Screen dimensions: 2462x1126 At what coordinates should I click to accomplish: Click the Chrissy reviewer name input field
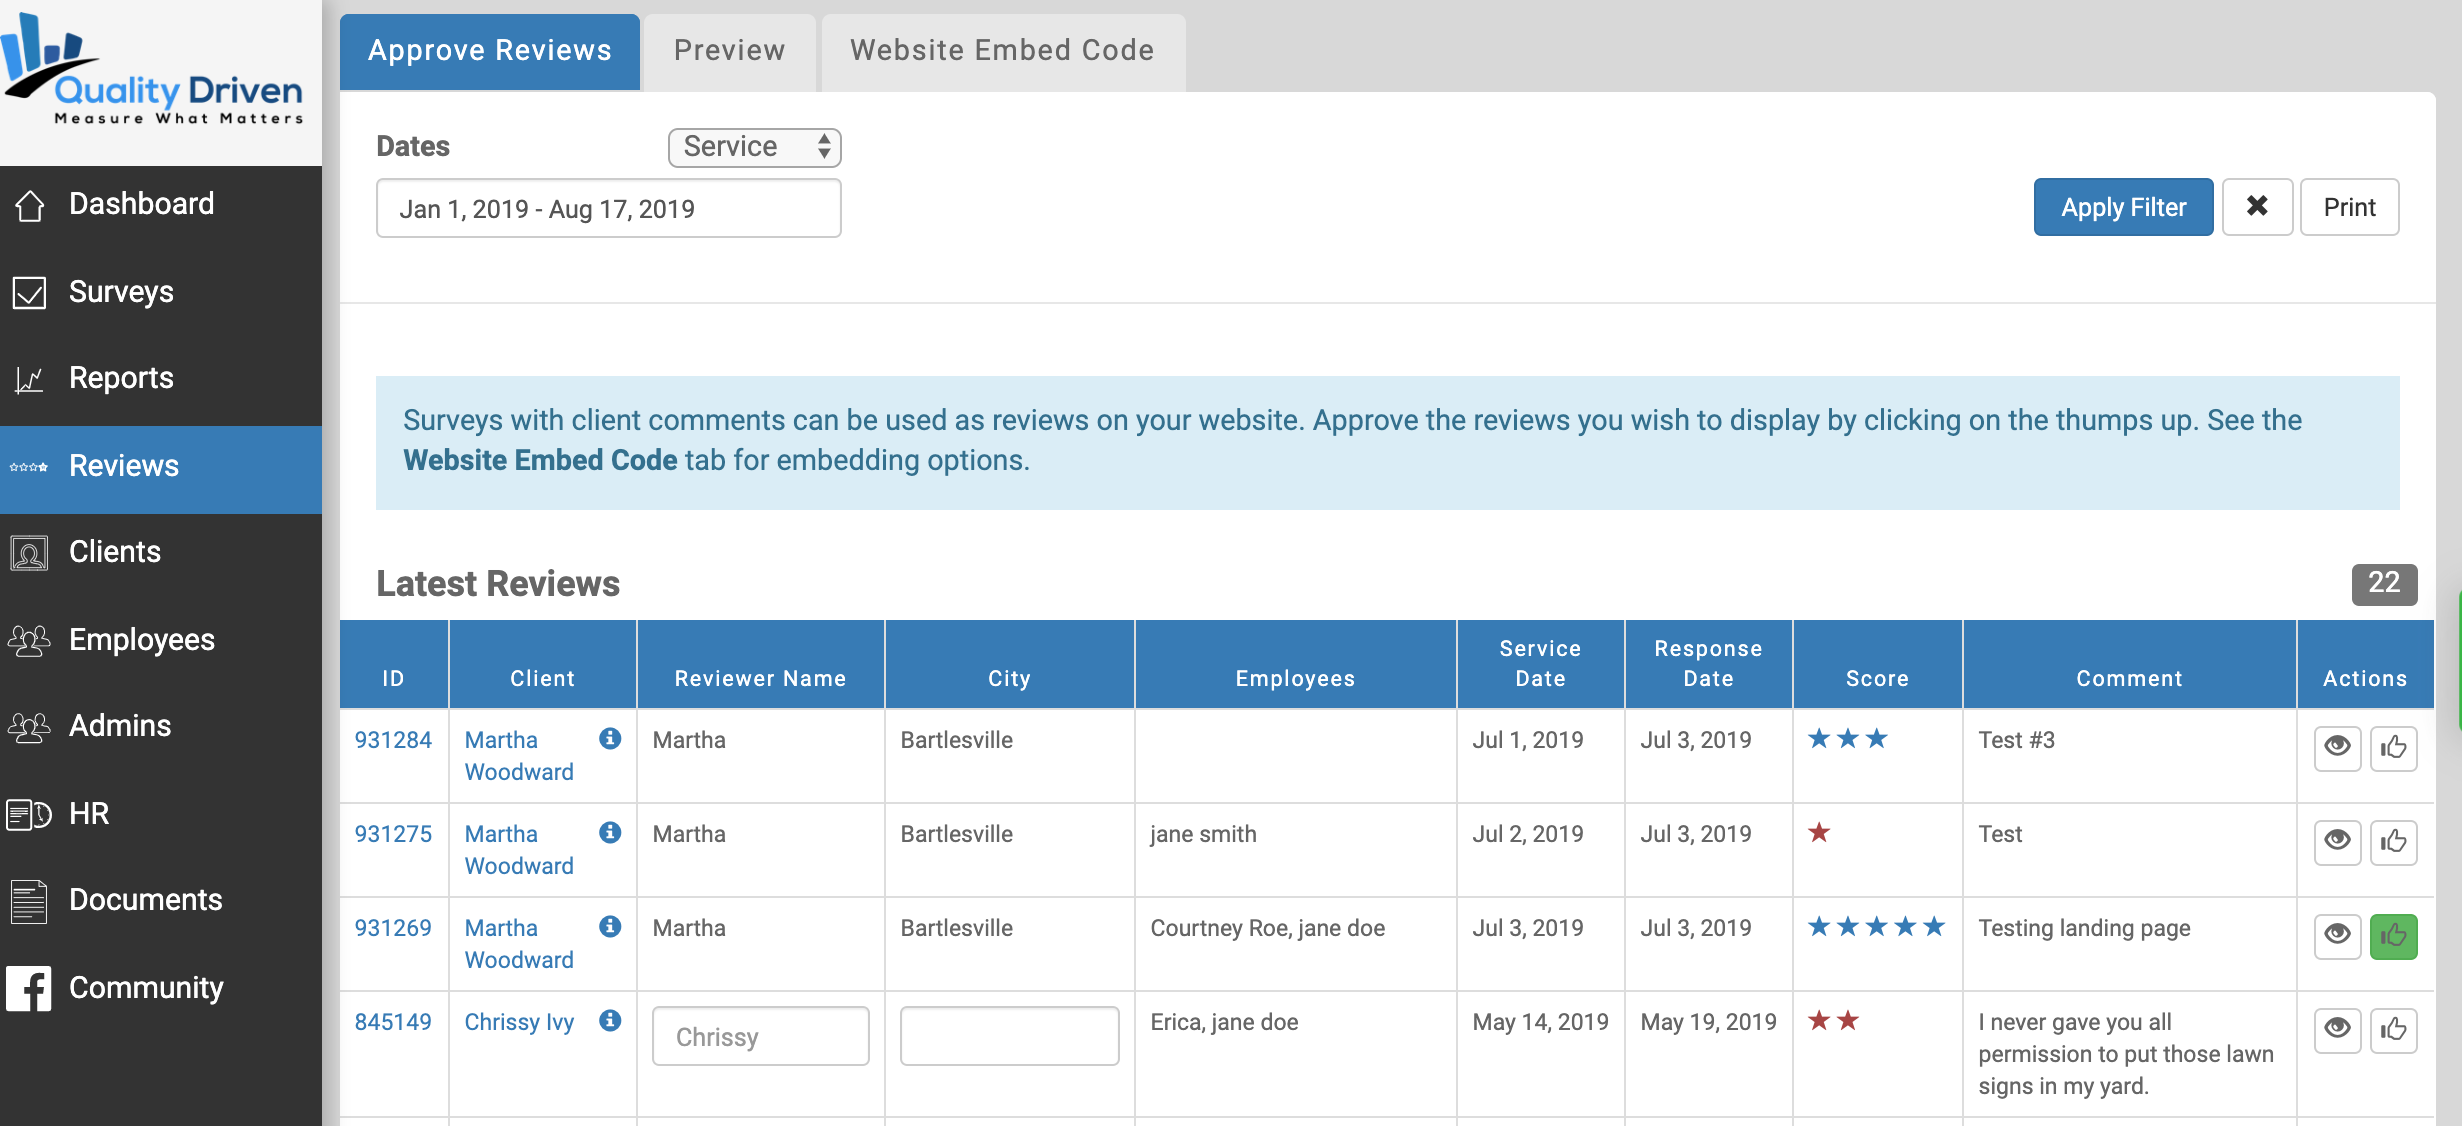click(x=760, y=1037)
